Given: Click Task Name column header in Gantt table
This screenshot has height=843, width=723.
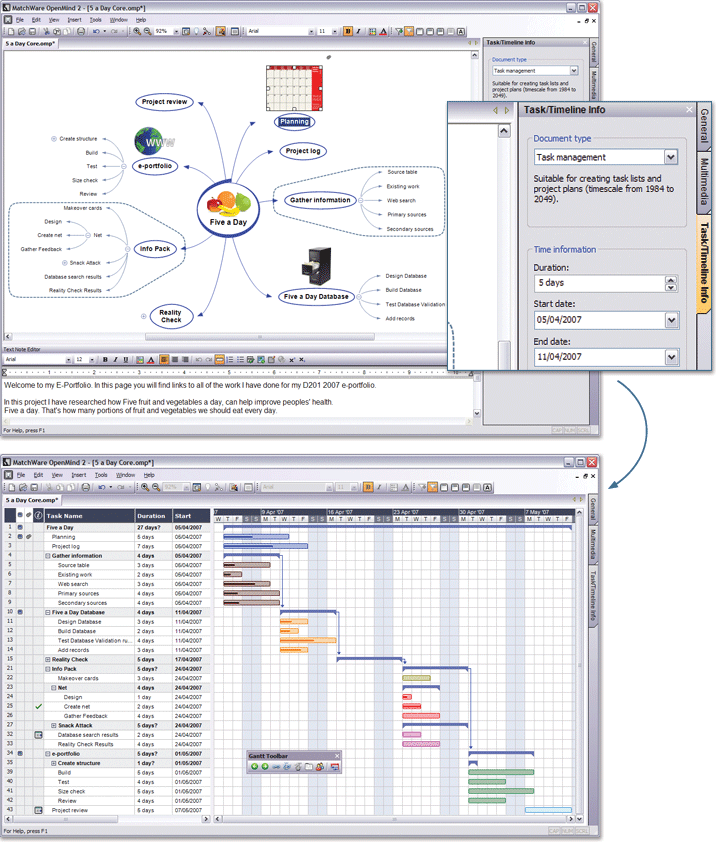Looking at the screenshot, I should tap(89, 516).
